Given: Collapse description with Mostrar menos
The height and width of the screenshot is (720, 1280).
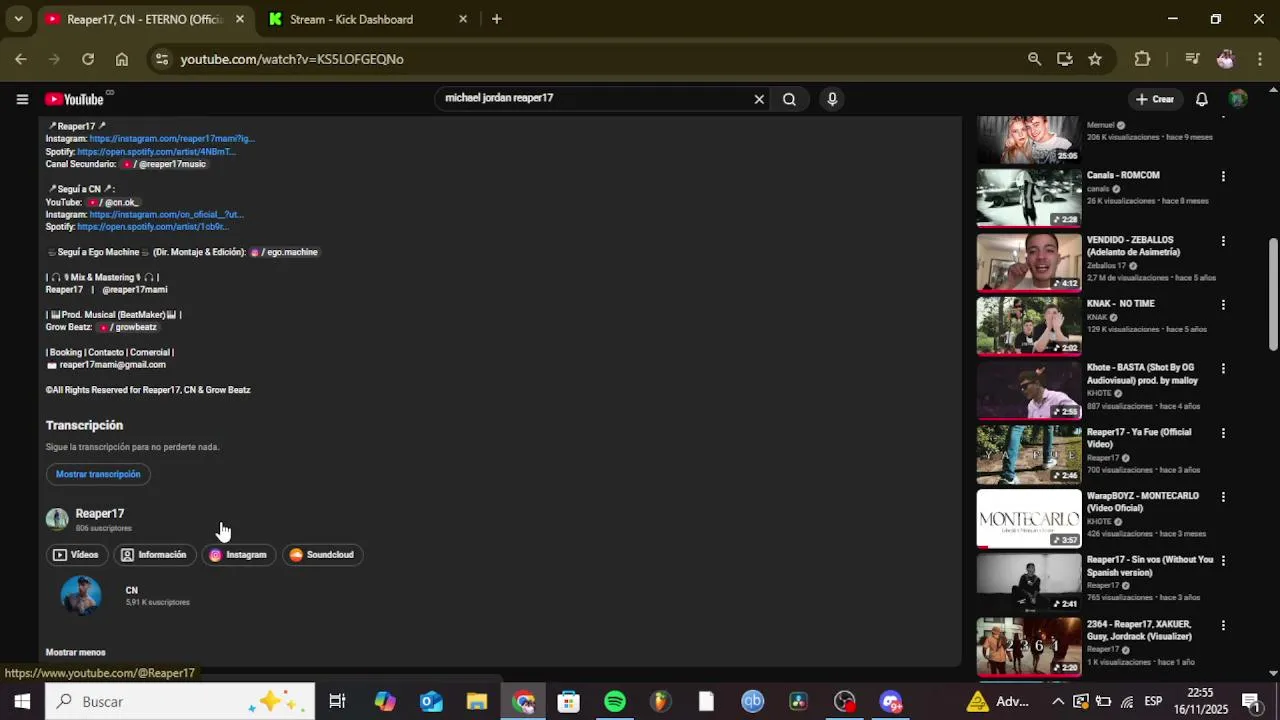Looking at the screenshot, I should [x=75, y=652].
